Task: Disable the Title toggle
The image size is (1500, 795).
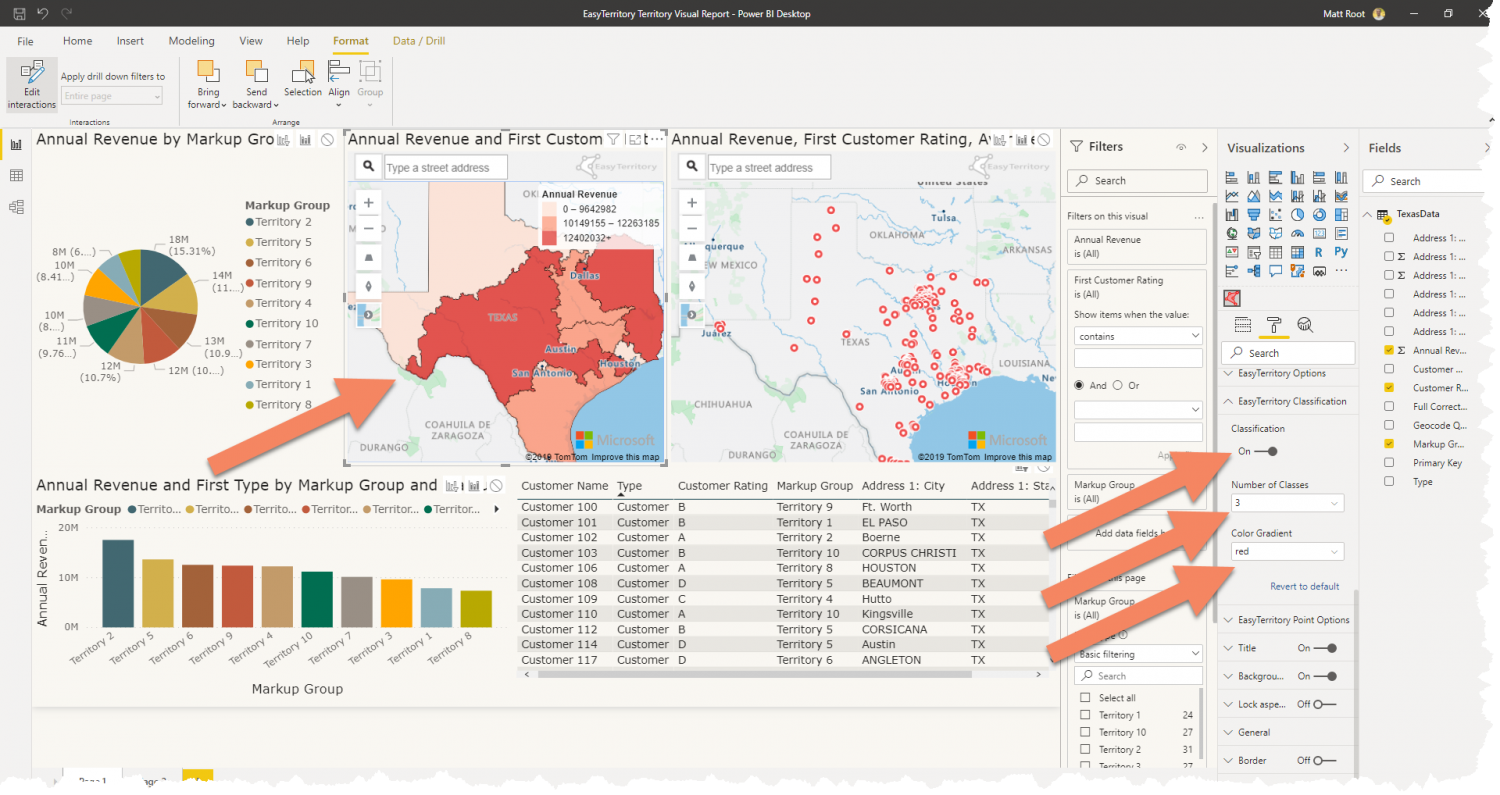Action: tap(1335, 647)
